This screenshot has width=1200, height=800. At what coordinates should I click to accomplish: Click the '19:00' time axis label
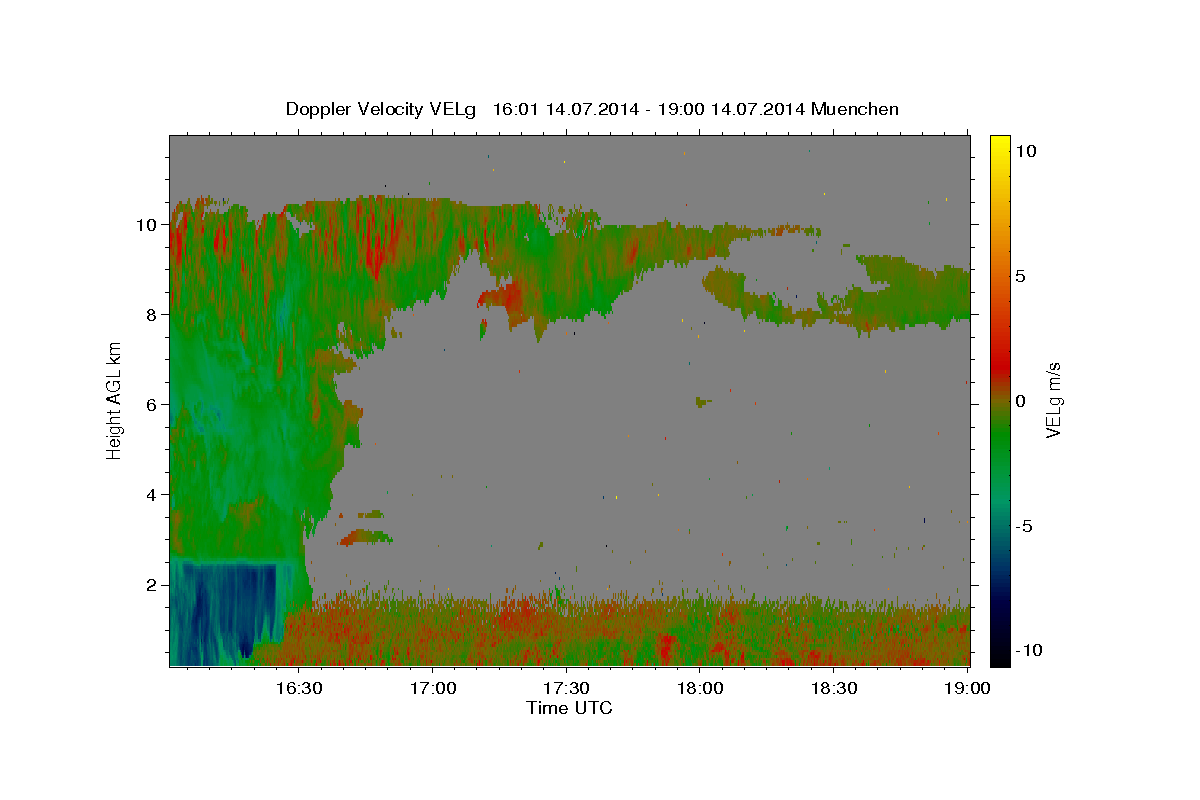(969, 688)
